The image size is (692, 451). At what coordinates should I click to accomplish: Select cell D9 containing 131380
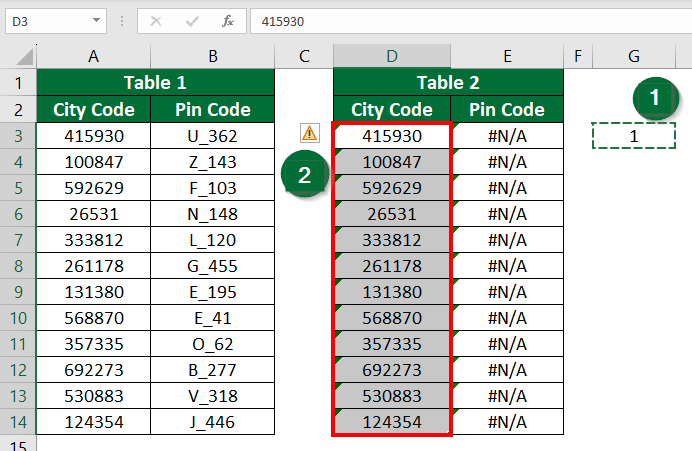392,292
